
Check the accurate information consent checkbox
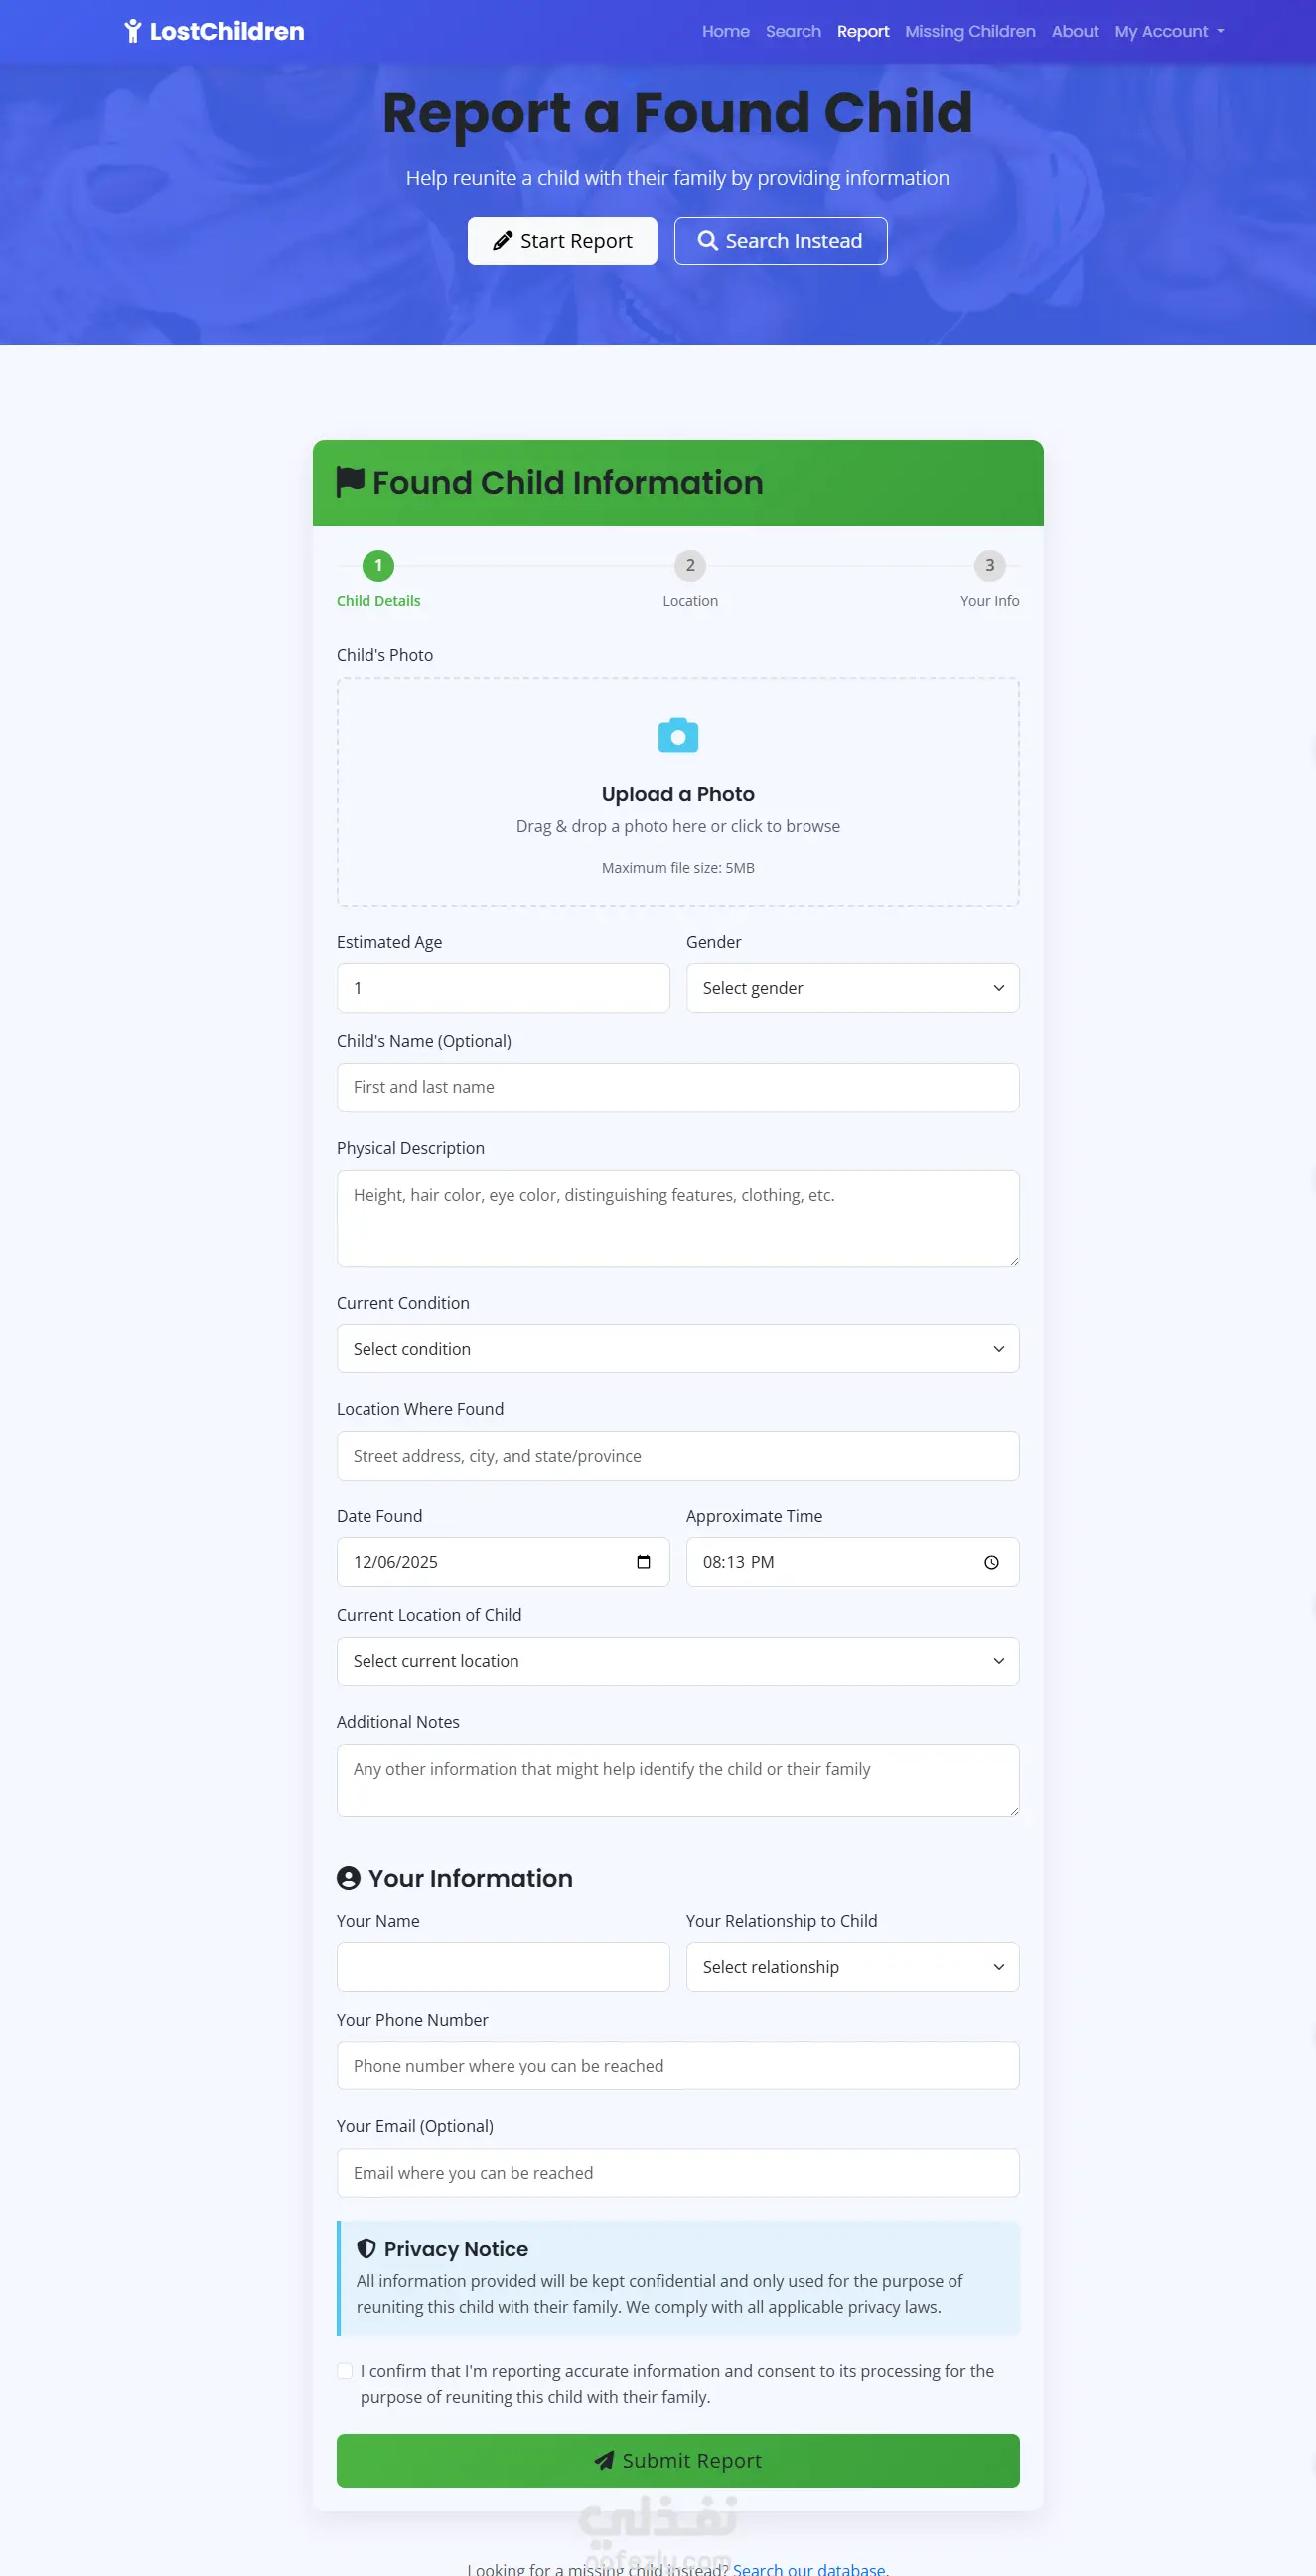point(345,2371)
